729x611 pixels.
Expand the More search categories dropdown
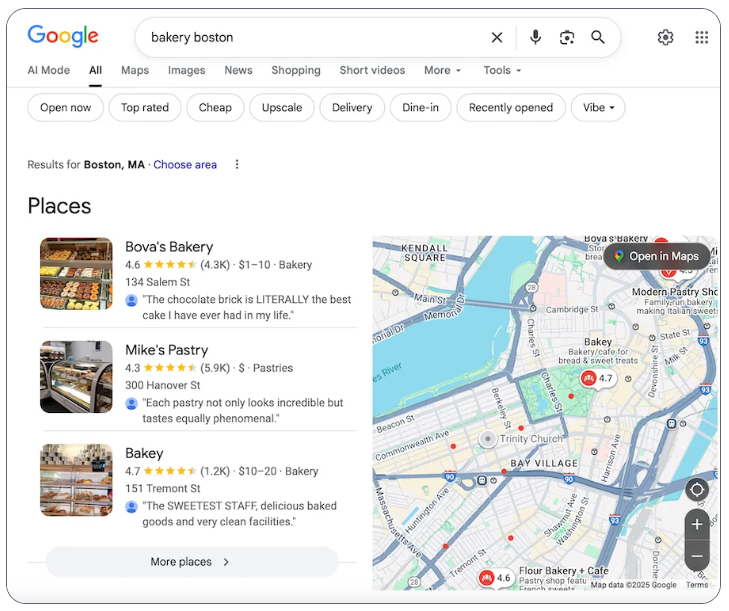click(x=442, y=70)
